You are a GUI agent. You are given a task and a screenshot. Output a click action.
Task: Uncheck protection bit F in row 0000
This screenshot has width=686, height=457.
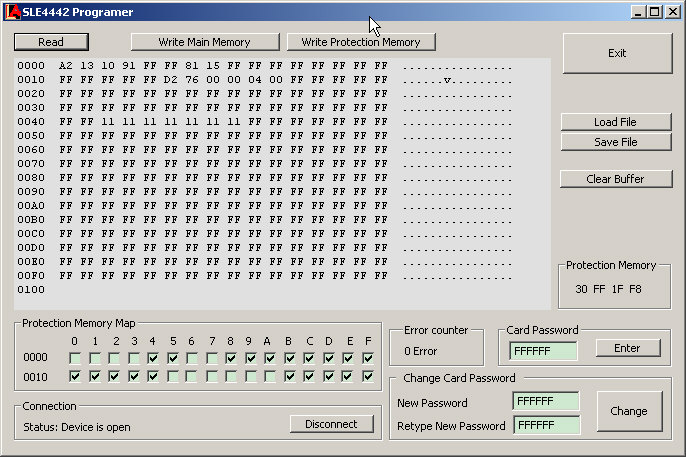click(368, 359)
